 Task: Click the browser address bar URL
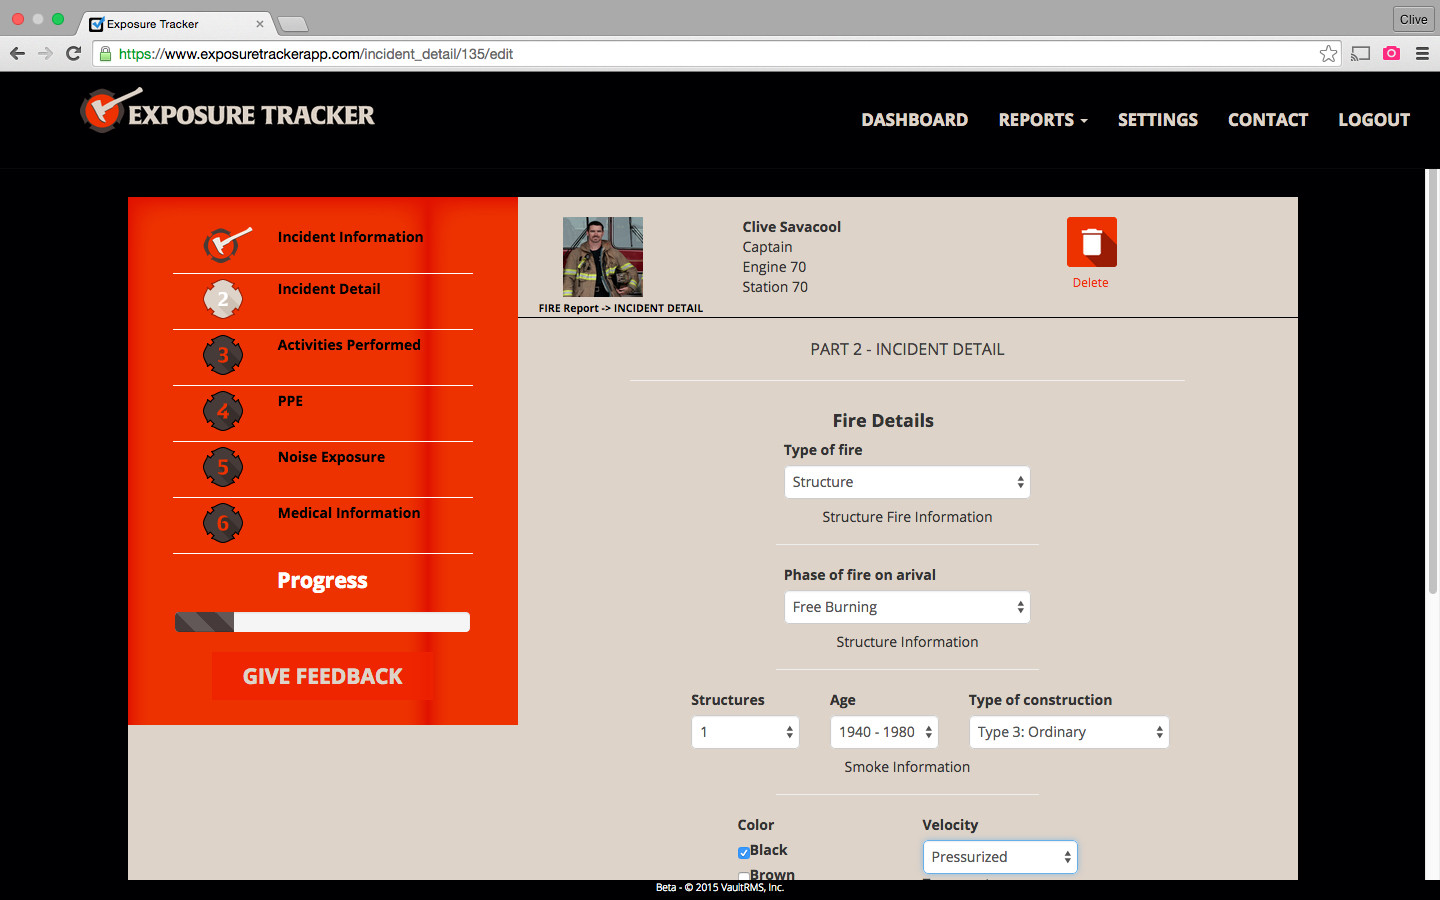[x=316, y=54]
